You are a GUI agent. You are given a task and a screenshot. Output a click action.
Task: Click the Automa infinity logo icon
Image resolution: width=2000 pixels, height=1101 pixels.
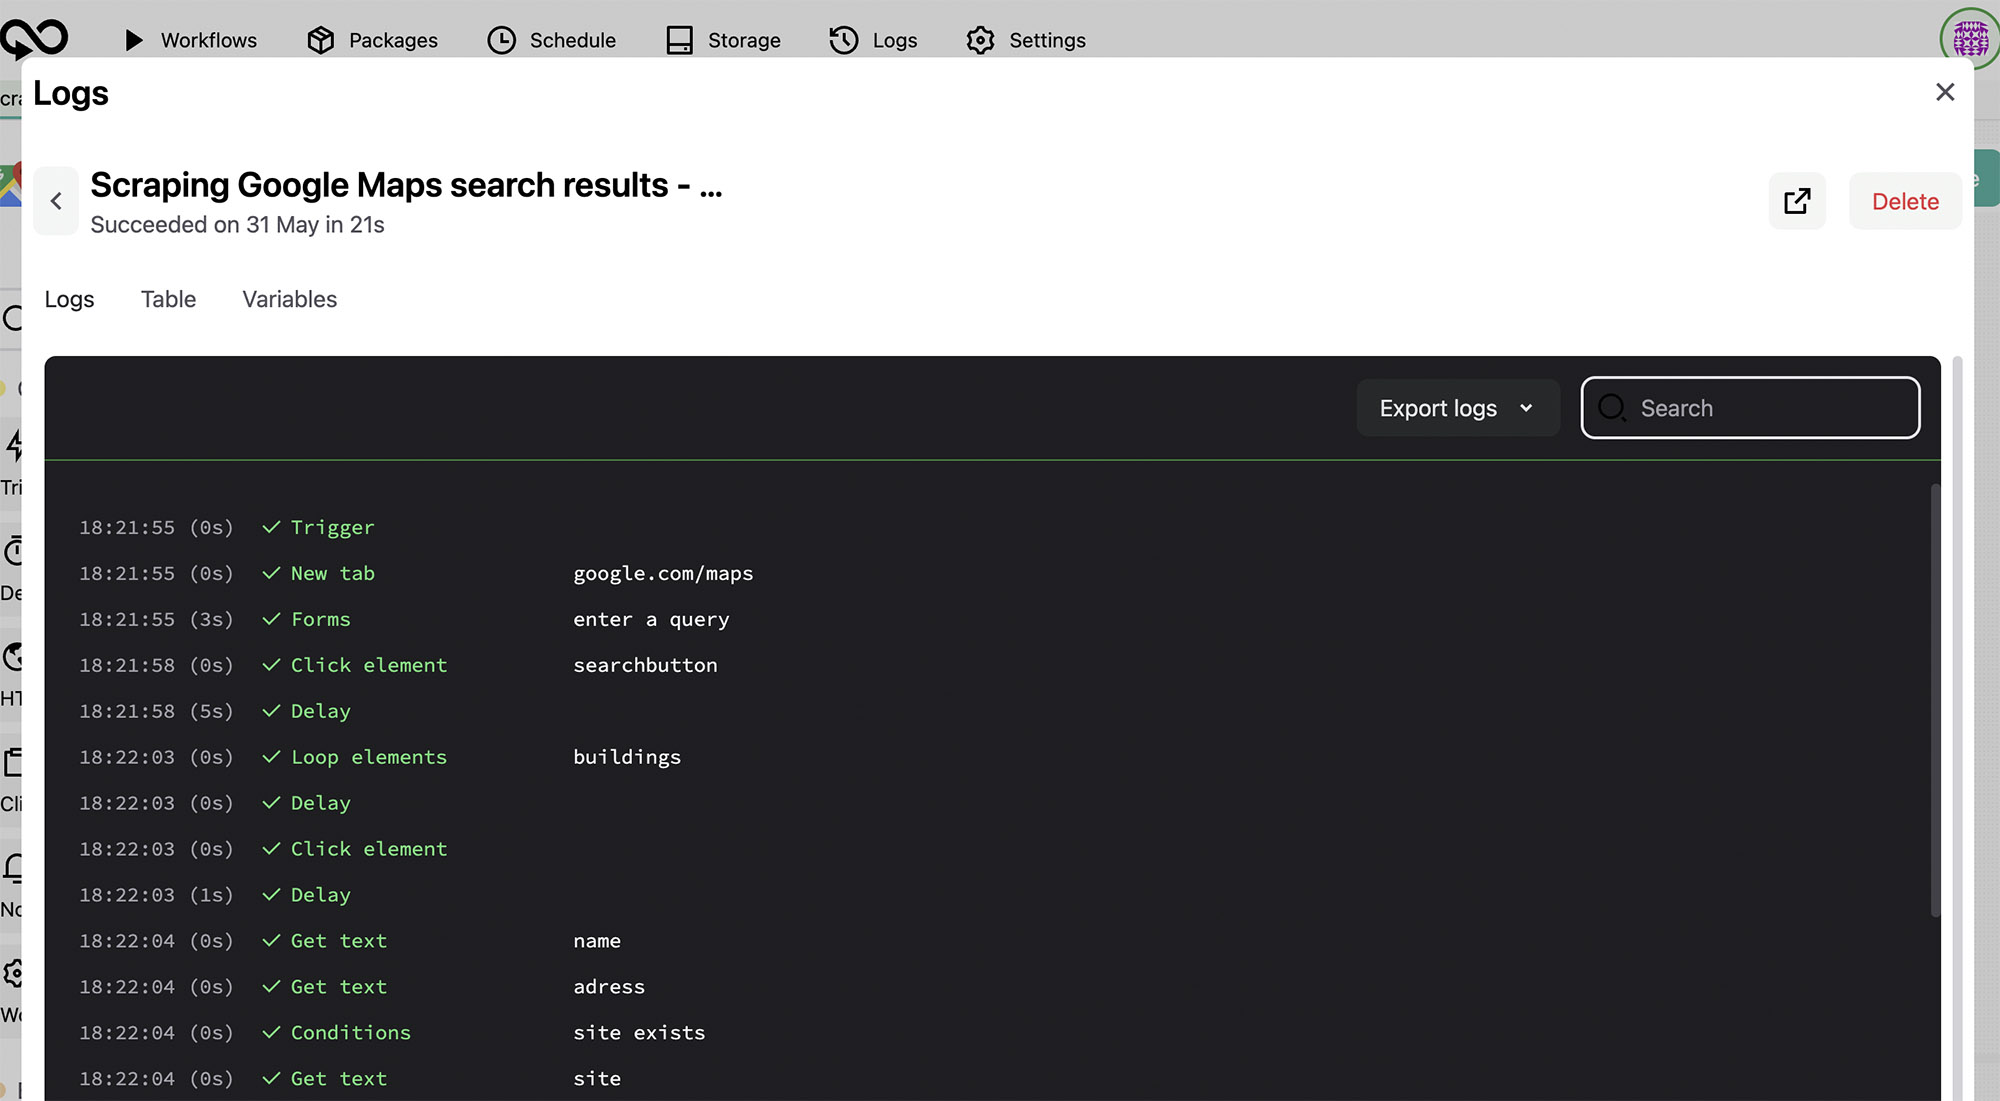click(x=34, y=38)
